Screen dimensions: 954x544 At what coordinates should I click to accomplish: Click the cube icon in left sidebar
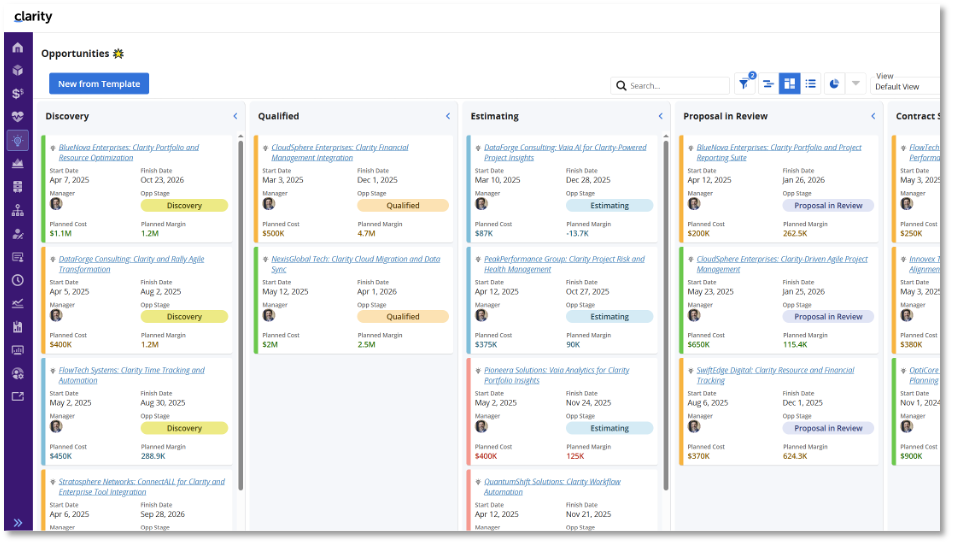pyautogui.click(x=17, y=70)
